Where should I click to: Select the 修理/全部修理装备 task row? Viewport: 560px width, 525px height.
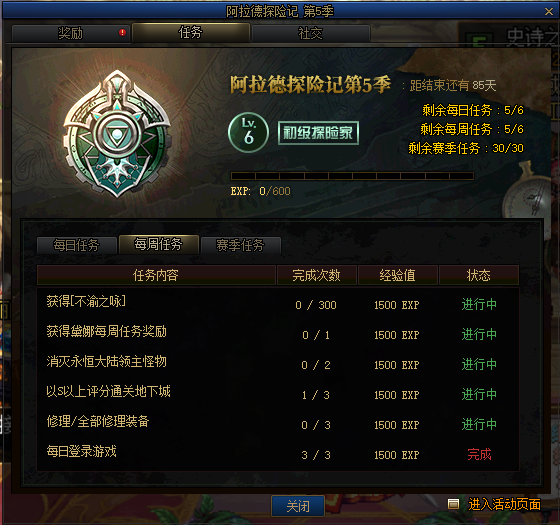(278, 424)
